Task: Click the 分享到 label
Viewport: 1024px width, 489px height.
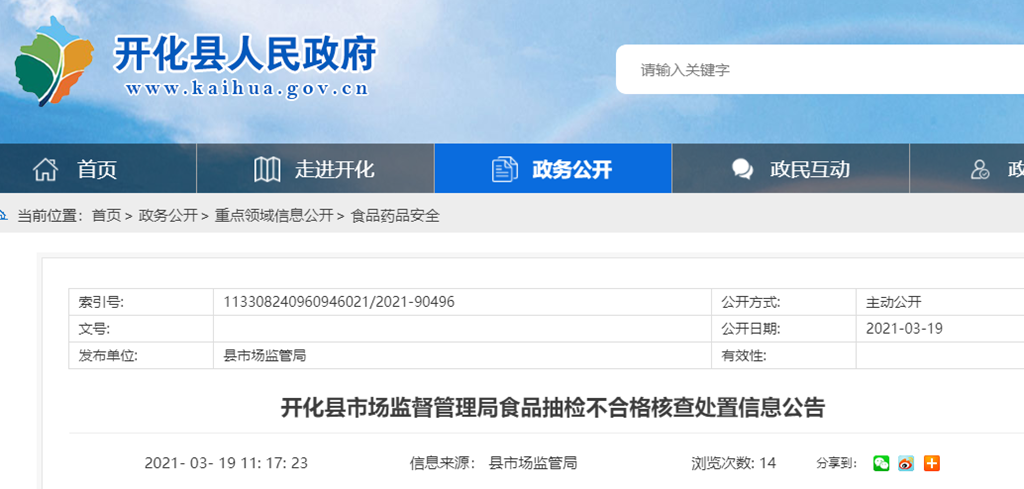Action: click(x=837, y=464)
